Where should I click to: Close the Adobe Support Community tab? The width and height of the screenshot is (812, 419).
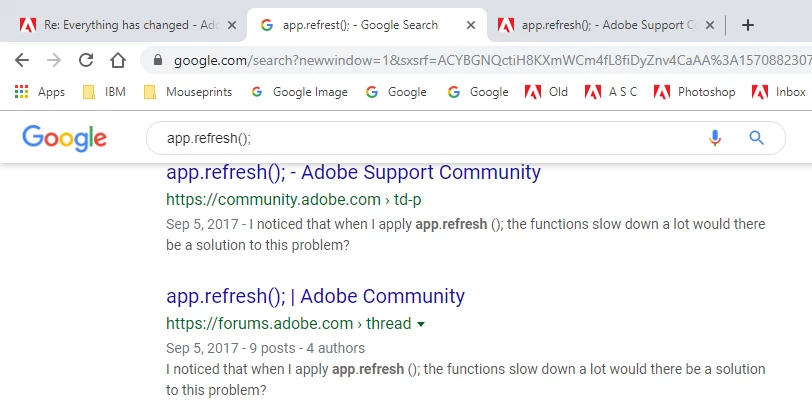point(710,25)
